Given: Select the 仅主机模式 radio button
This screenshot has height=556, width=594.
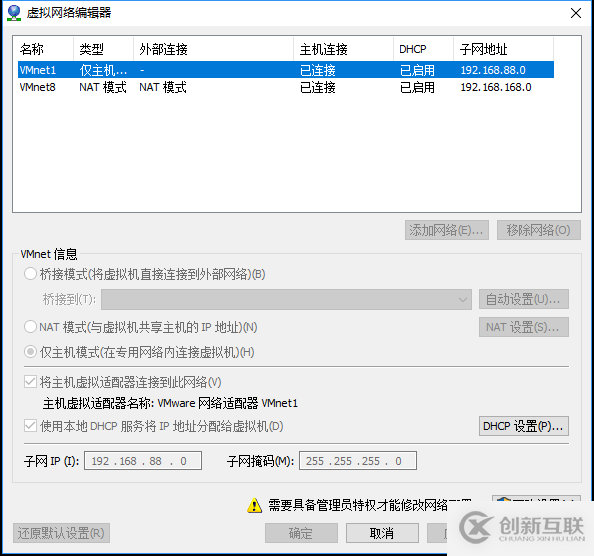Looking at the screenshot, I should tap(30, 352).
